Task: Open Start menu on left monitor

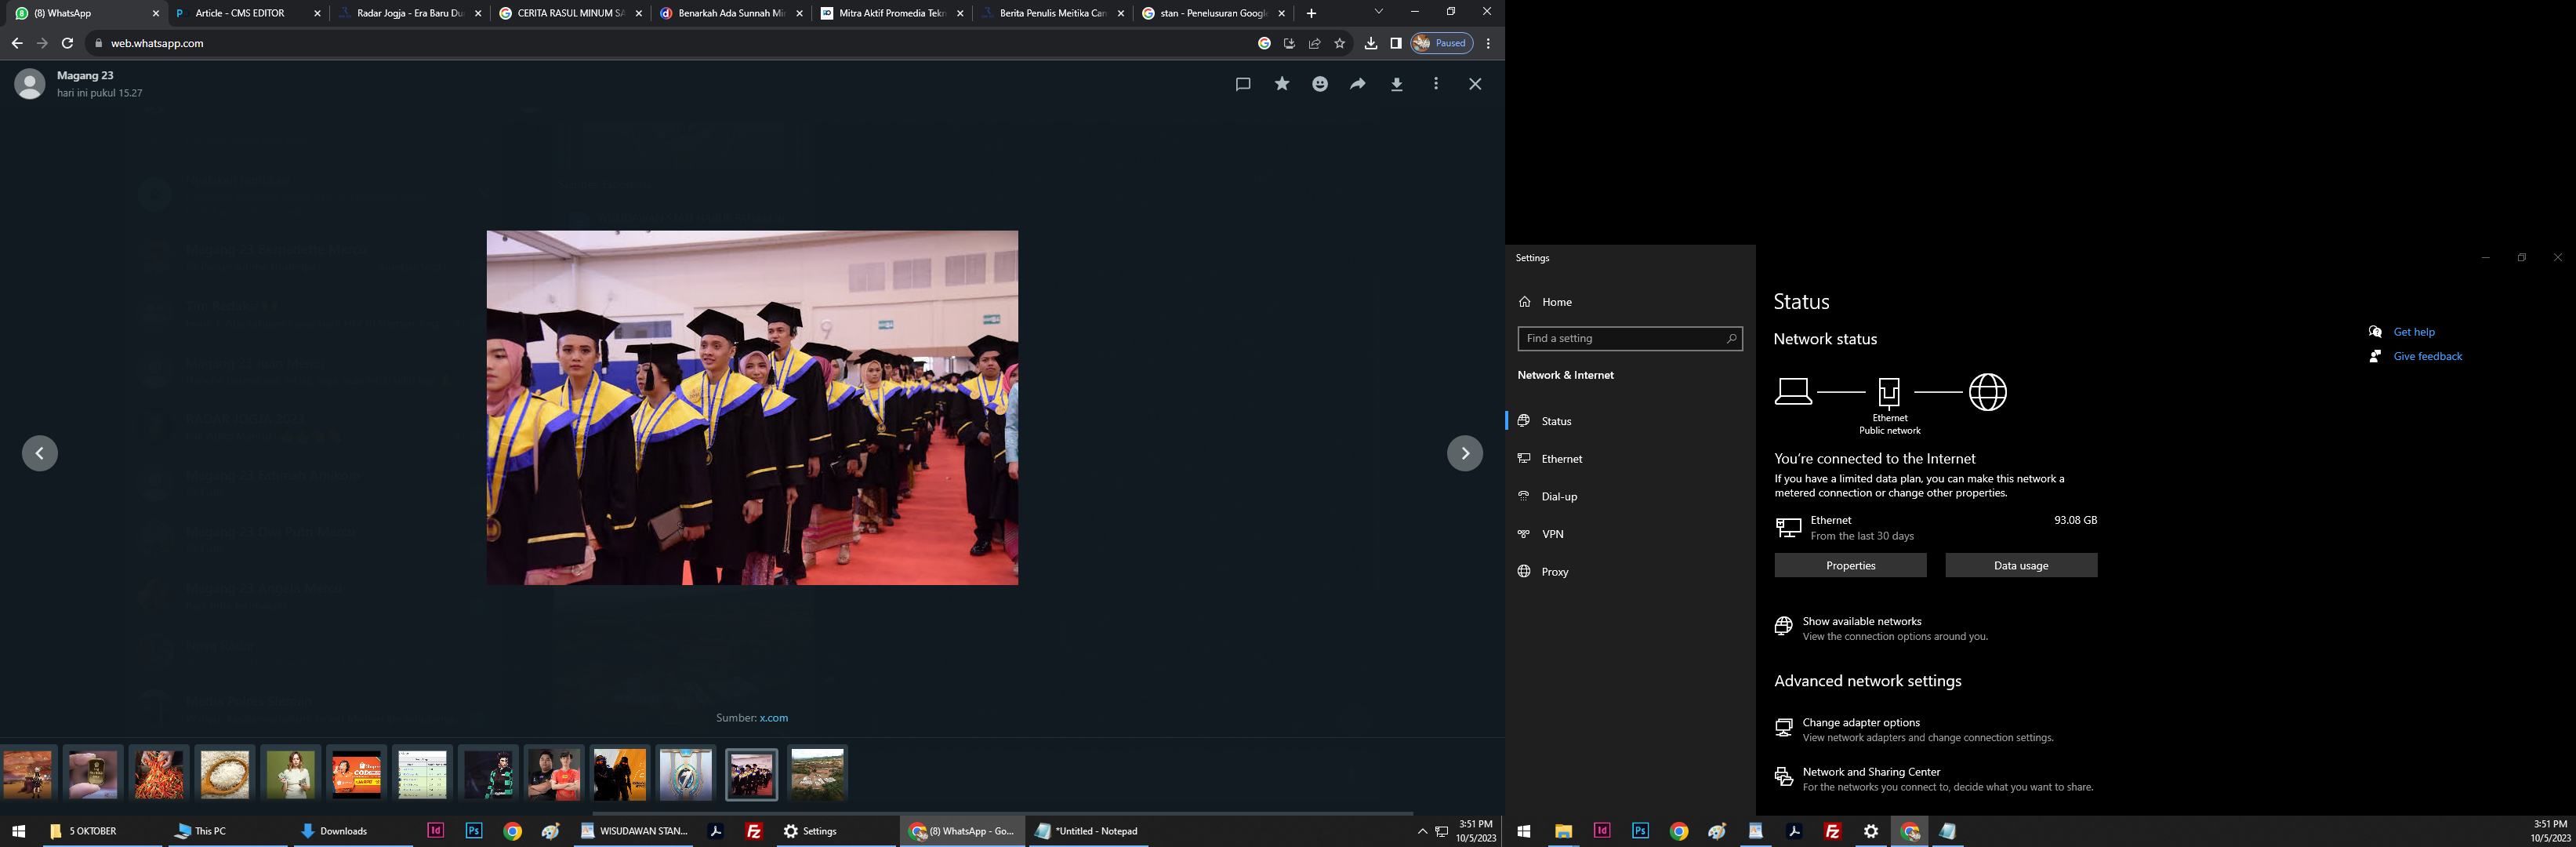Action: coord(18,831)
